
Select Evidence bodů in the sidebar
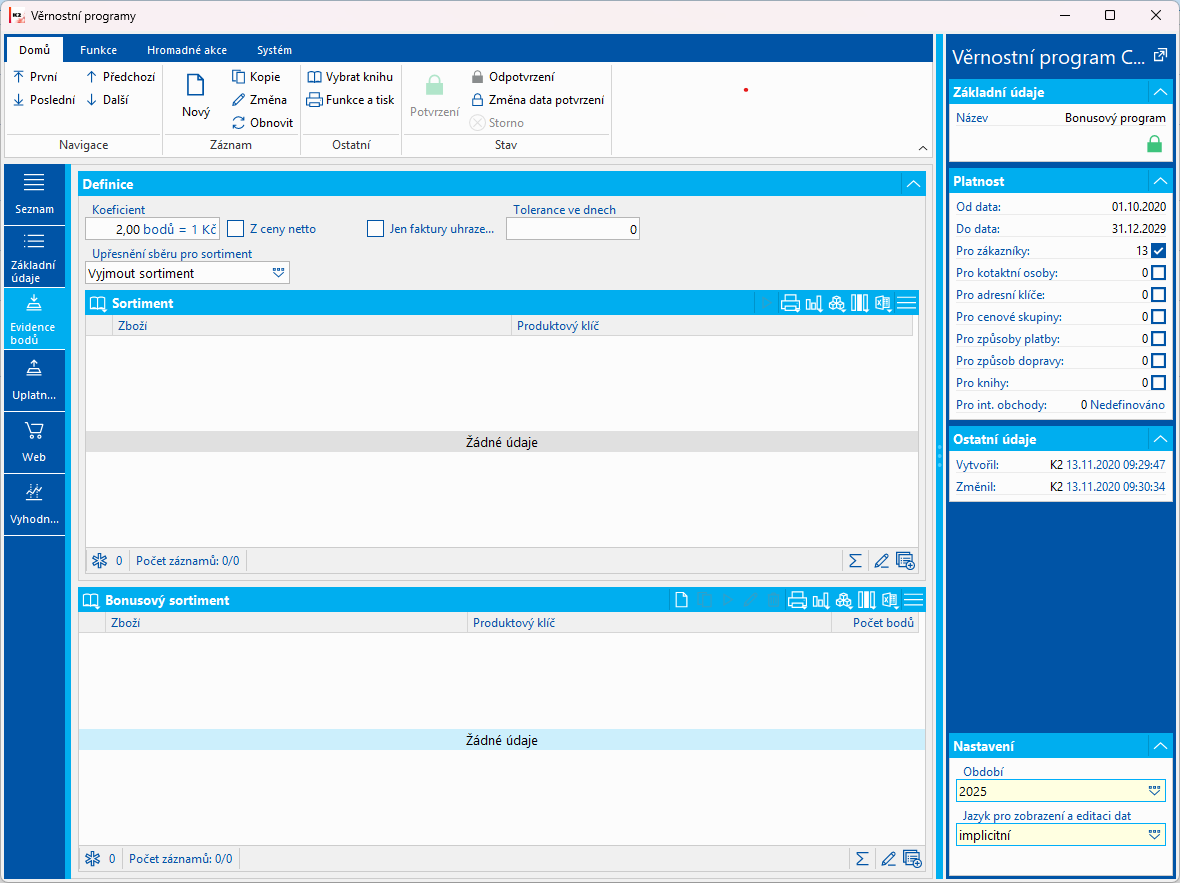click(34, 318)
